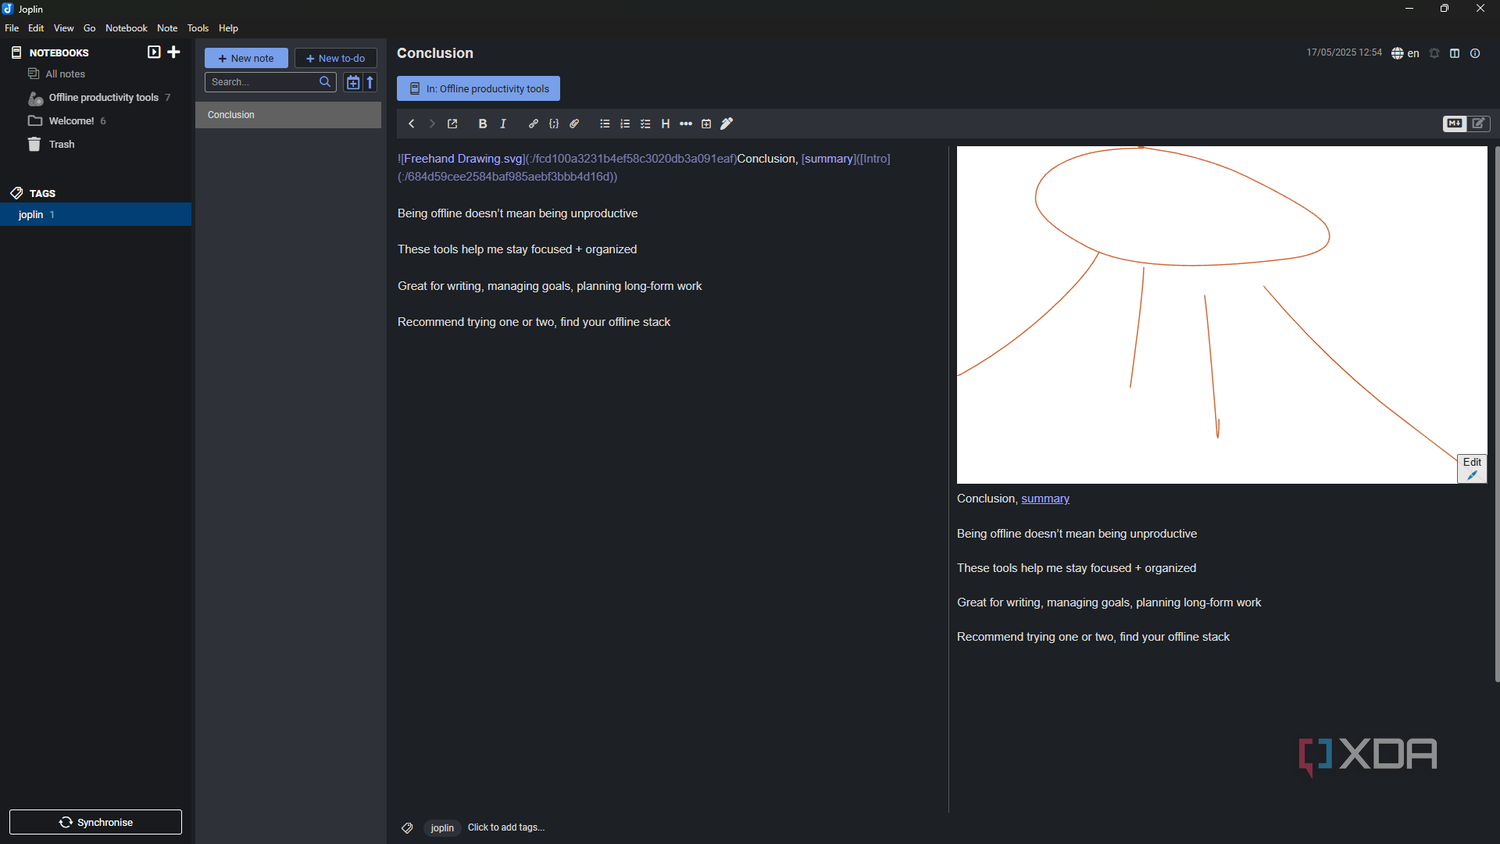Viewport: 1500px width, 844px height.
Task: Set an alarm with the bell icon
Action: [1434, 53]
